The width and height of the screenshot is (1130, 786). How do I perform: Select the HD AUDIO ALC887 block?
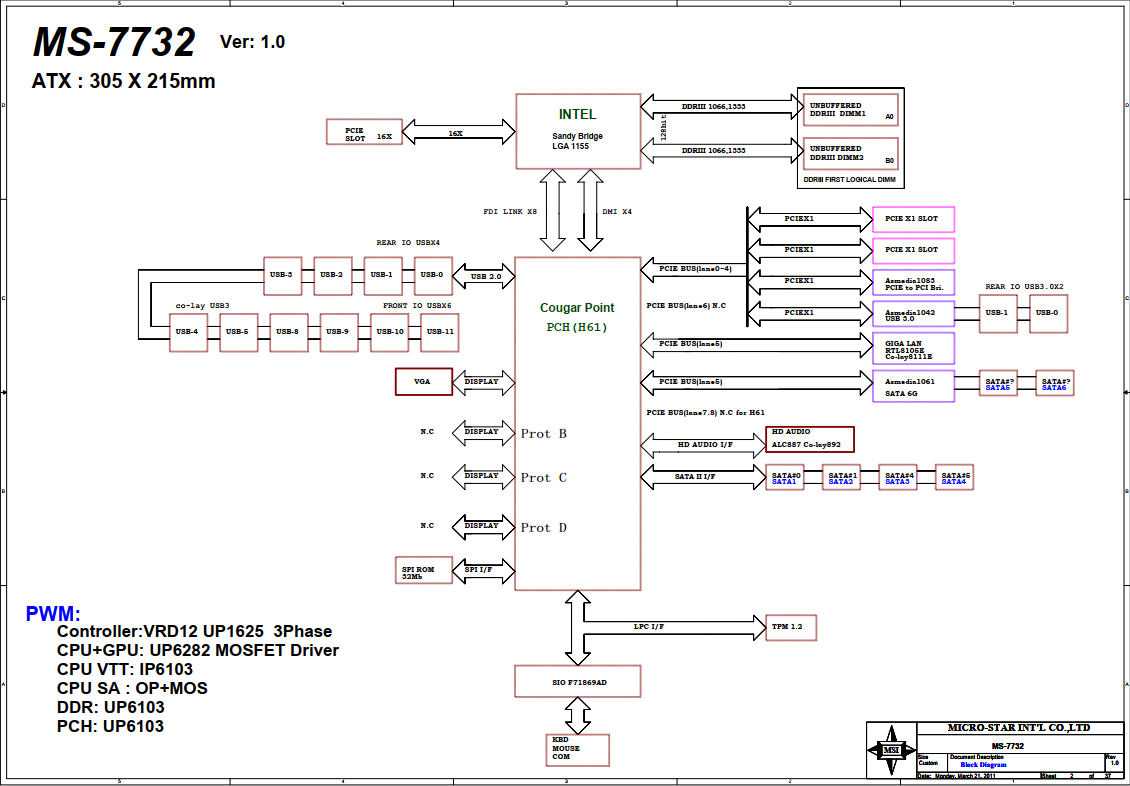point(810,439)
